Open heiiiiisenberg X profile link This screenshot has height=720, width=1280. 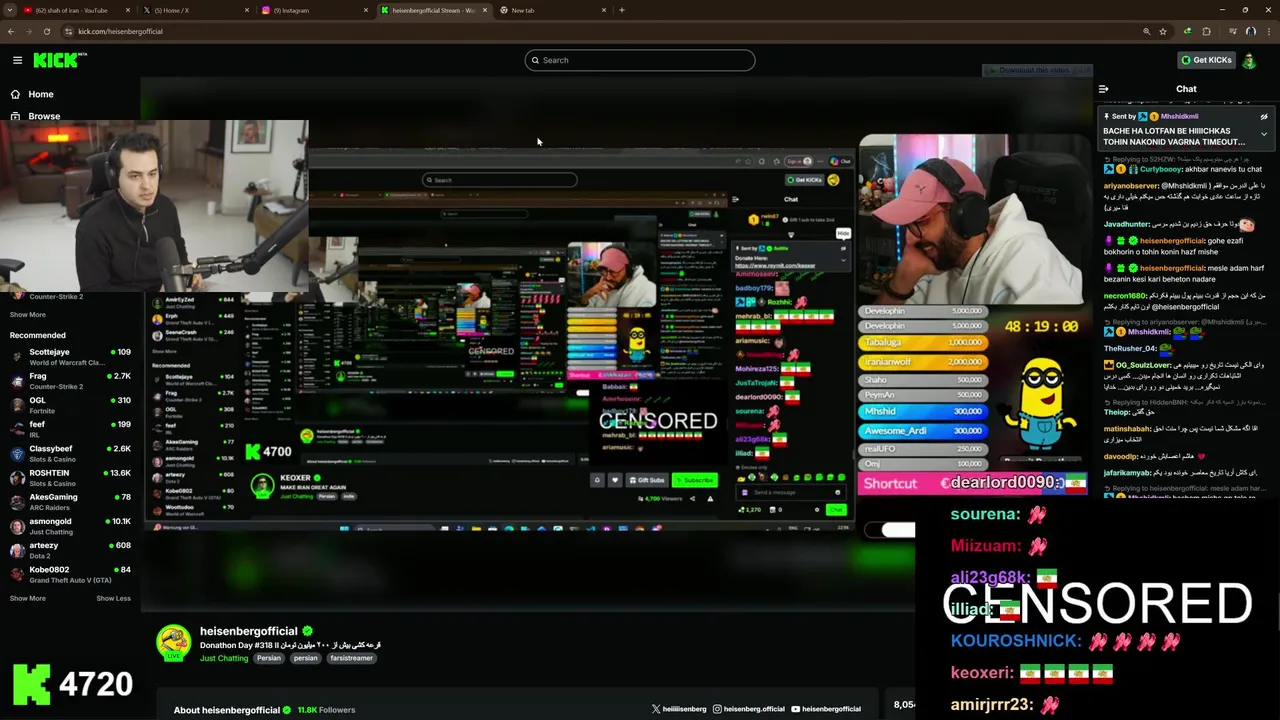[x=679, y=709]
